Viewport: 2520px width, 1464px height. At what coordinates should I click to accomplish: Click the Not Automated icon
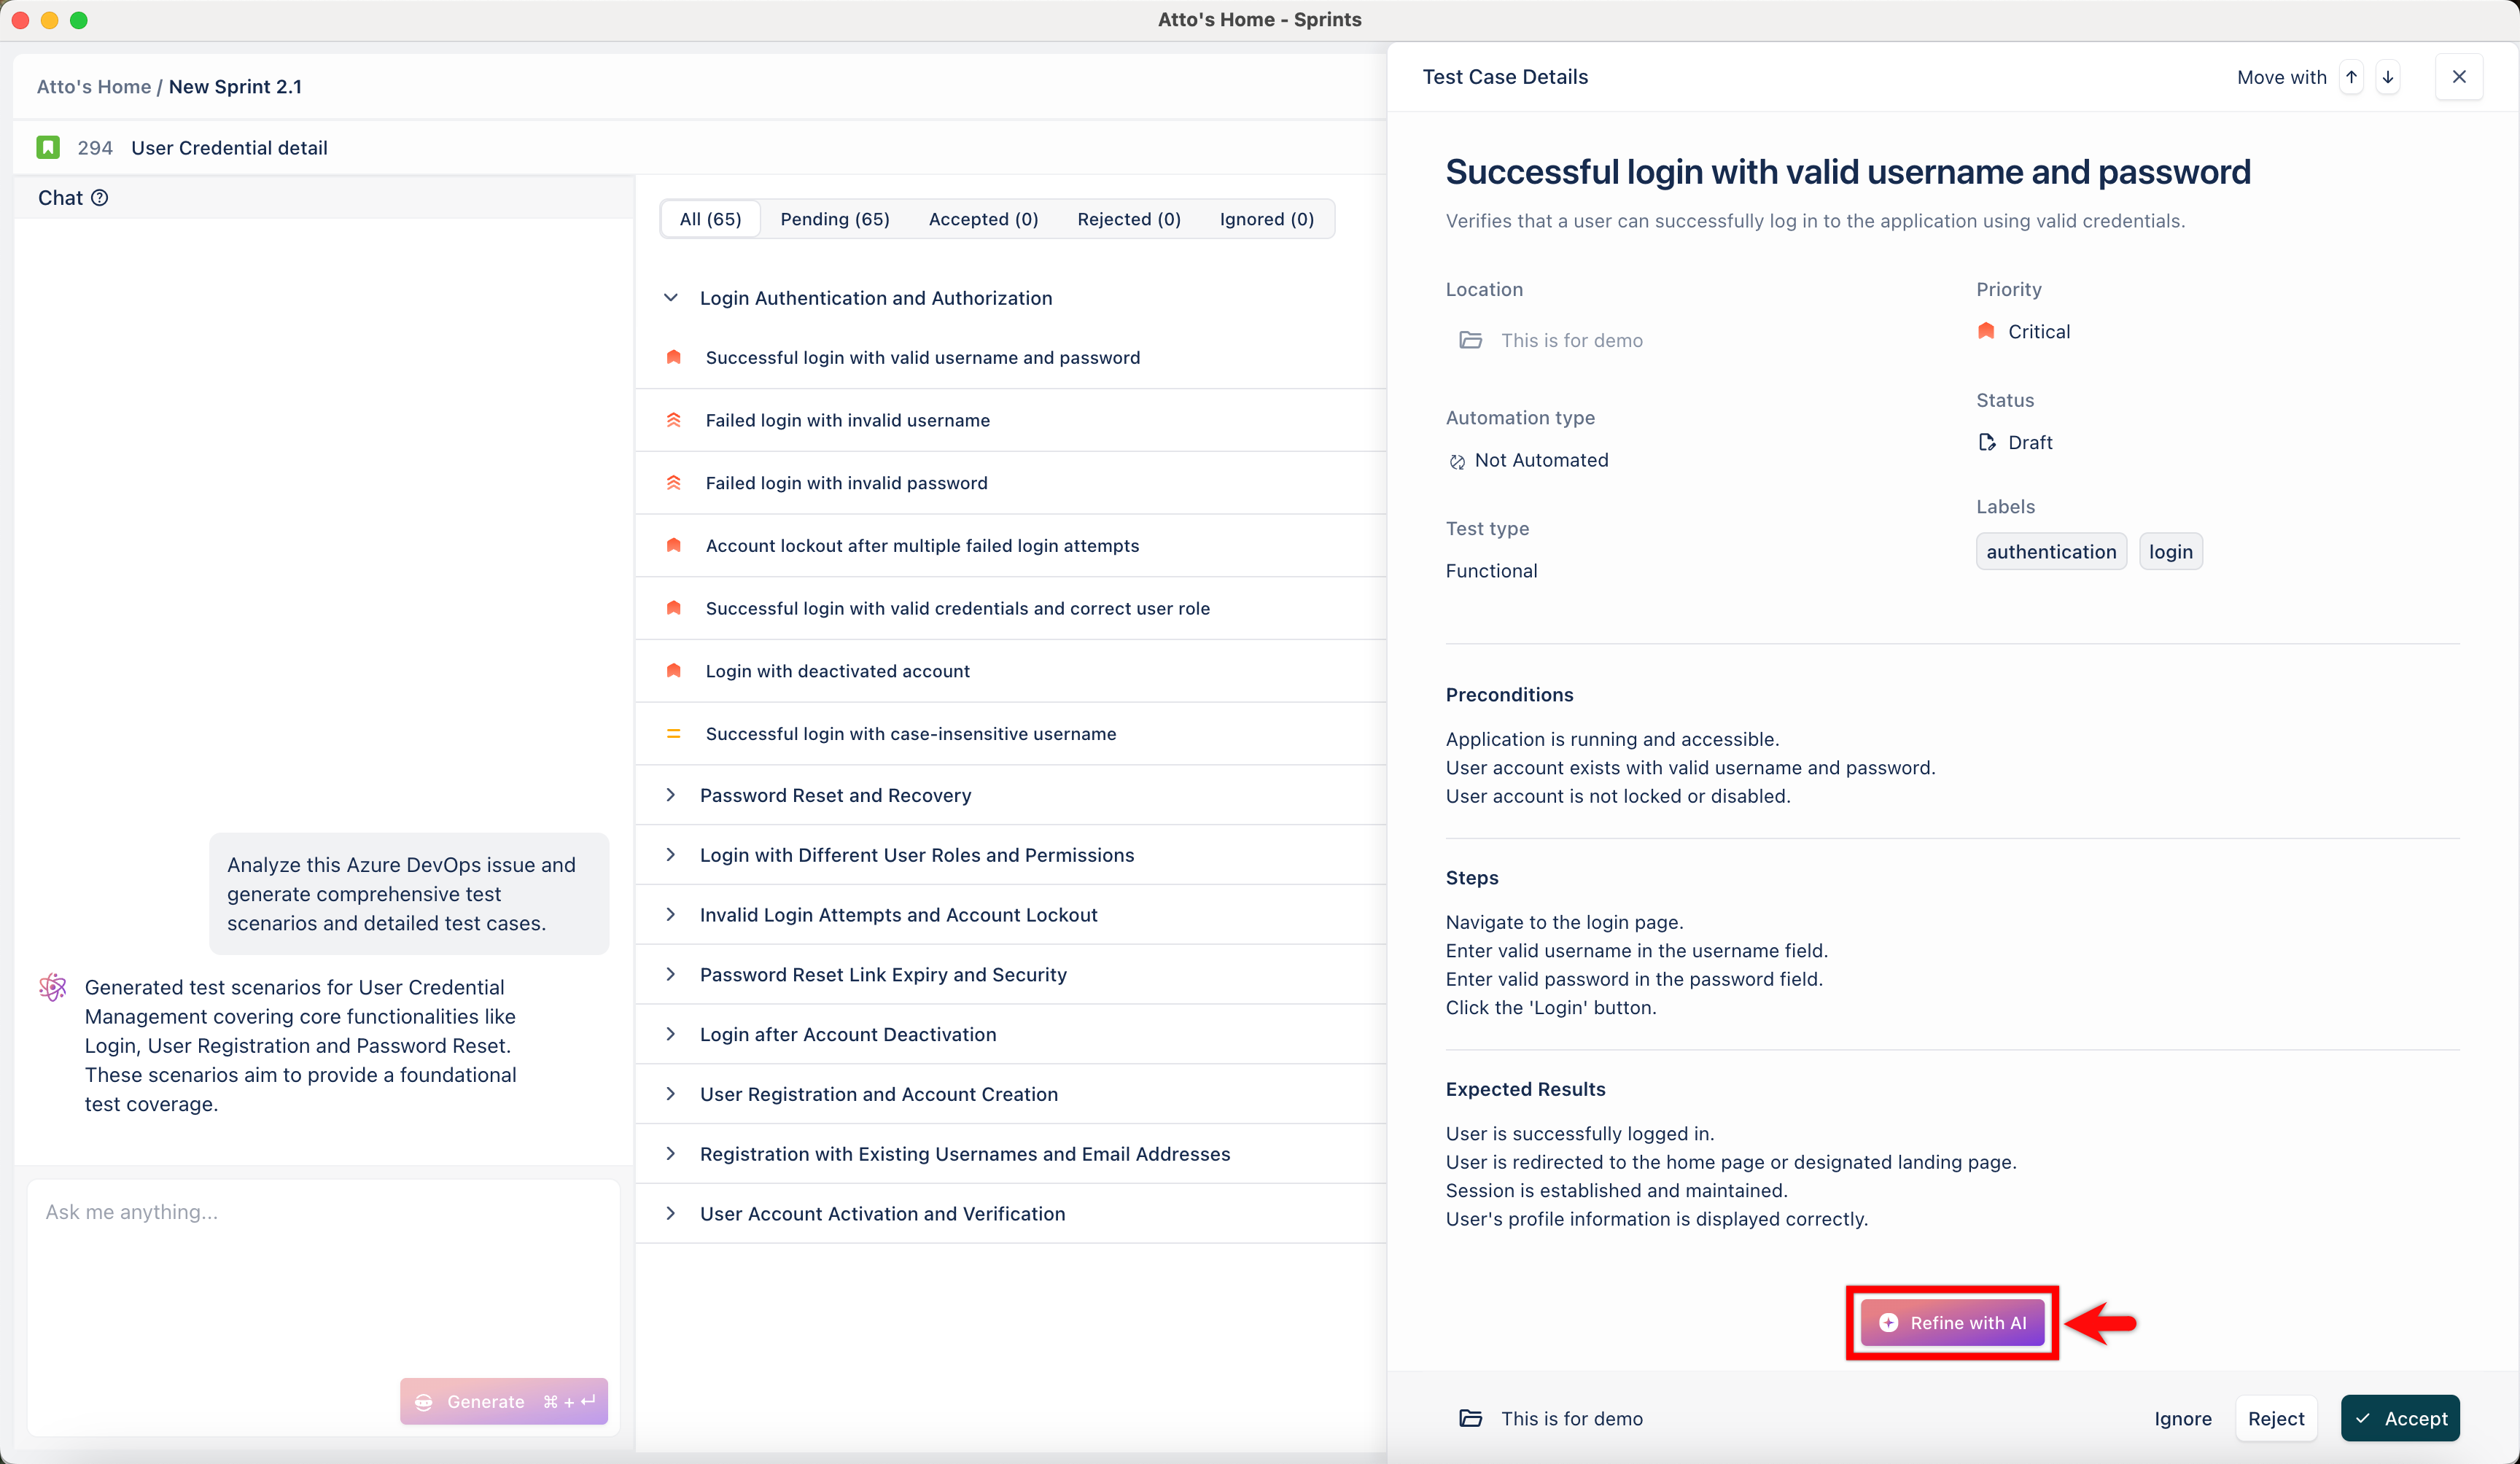(x=1457, y=461)
